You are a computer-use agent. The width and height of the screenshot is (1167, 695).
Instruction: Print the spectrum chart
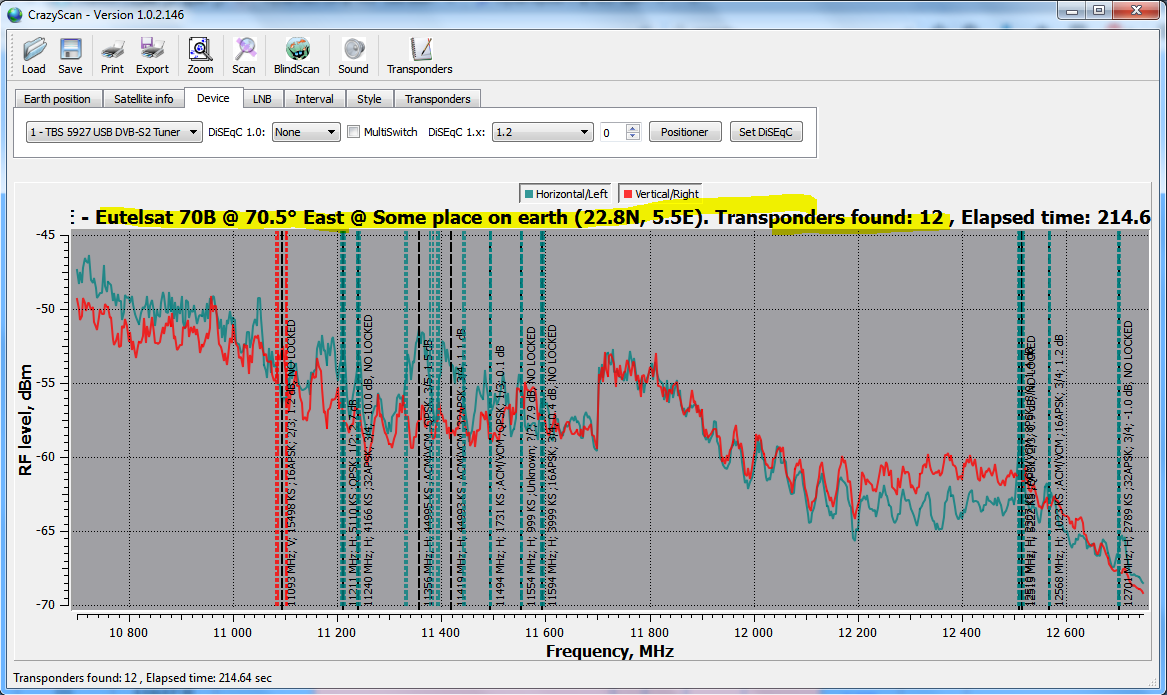(112, 55)
